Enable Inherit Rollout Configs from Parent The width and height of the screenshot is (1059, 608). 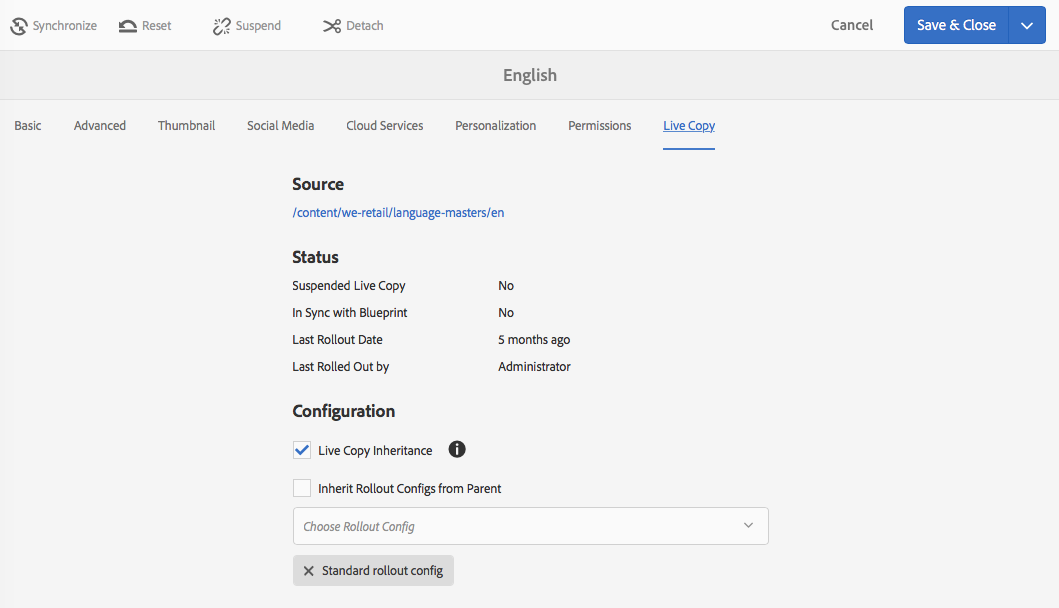(302, 488)
